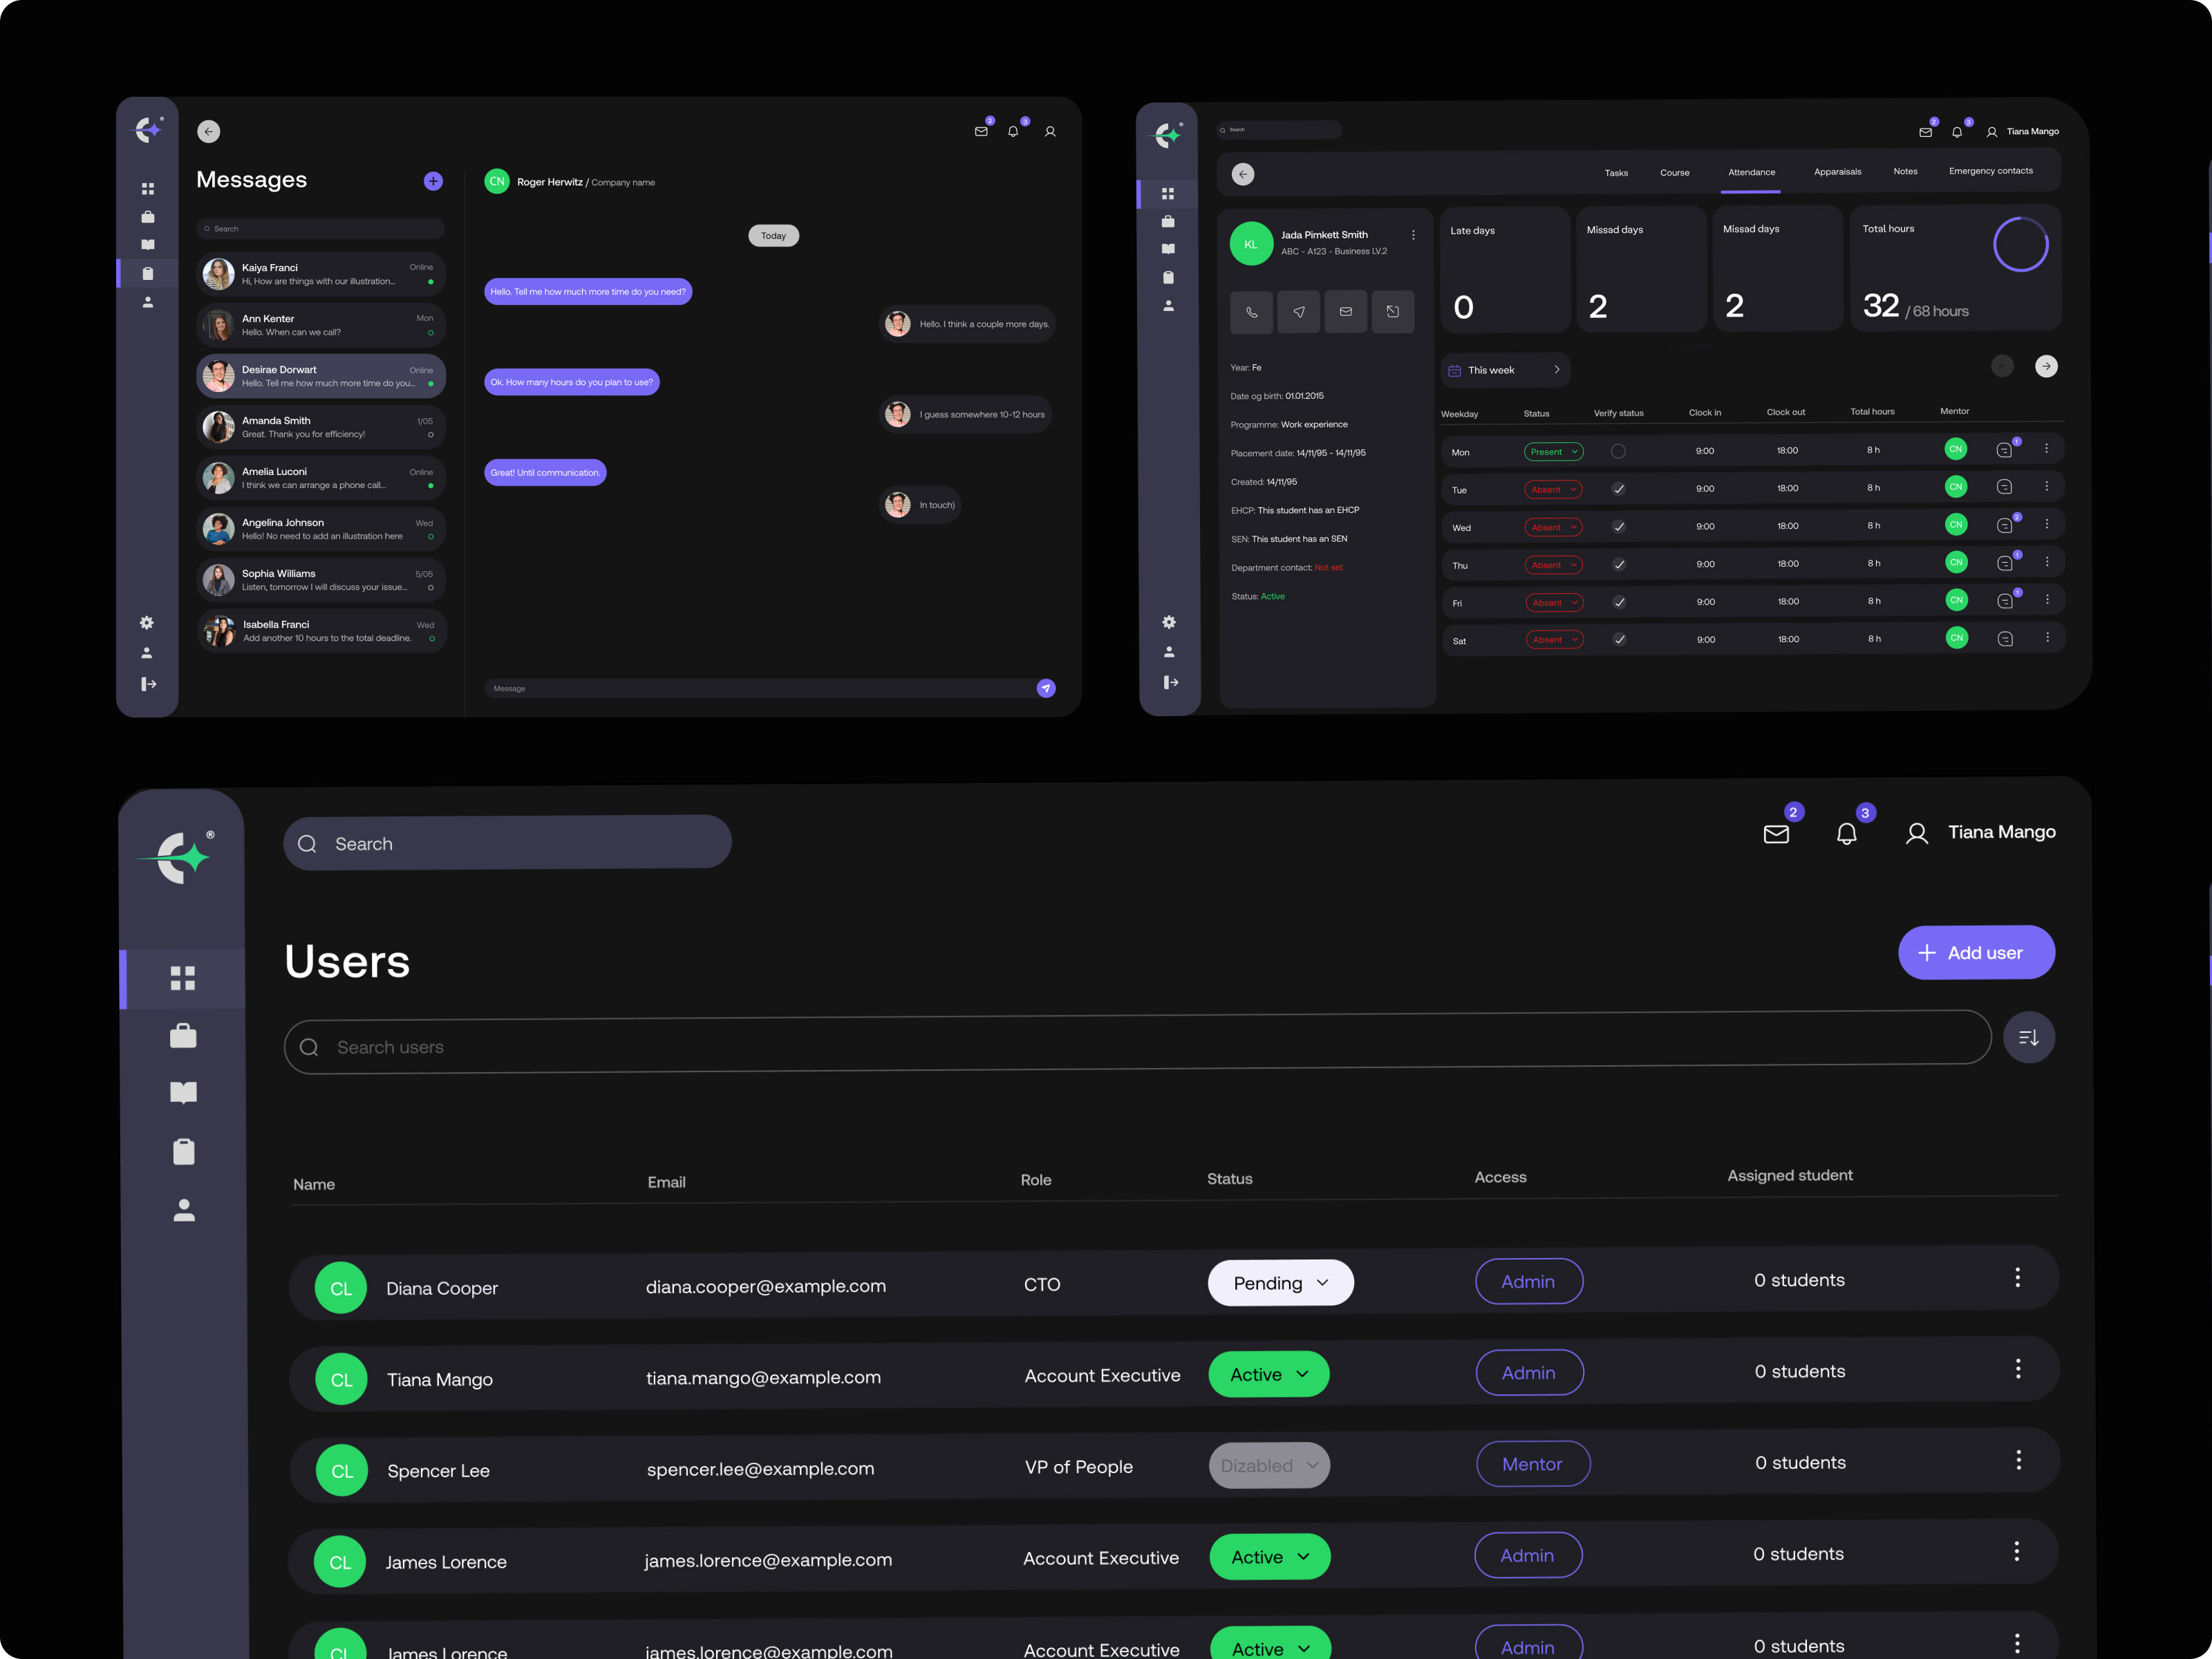Switch to the Notes tab

[1905, 171]
